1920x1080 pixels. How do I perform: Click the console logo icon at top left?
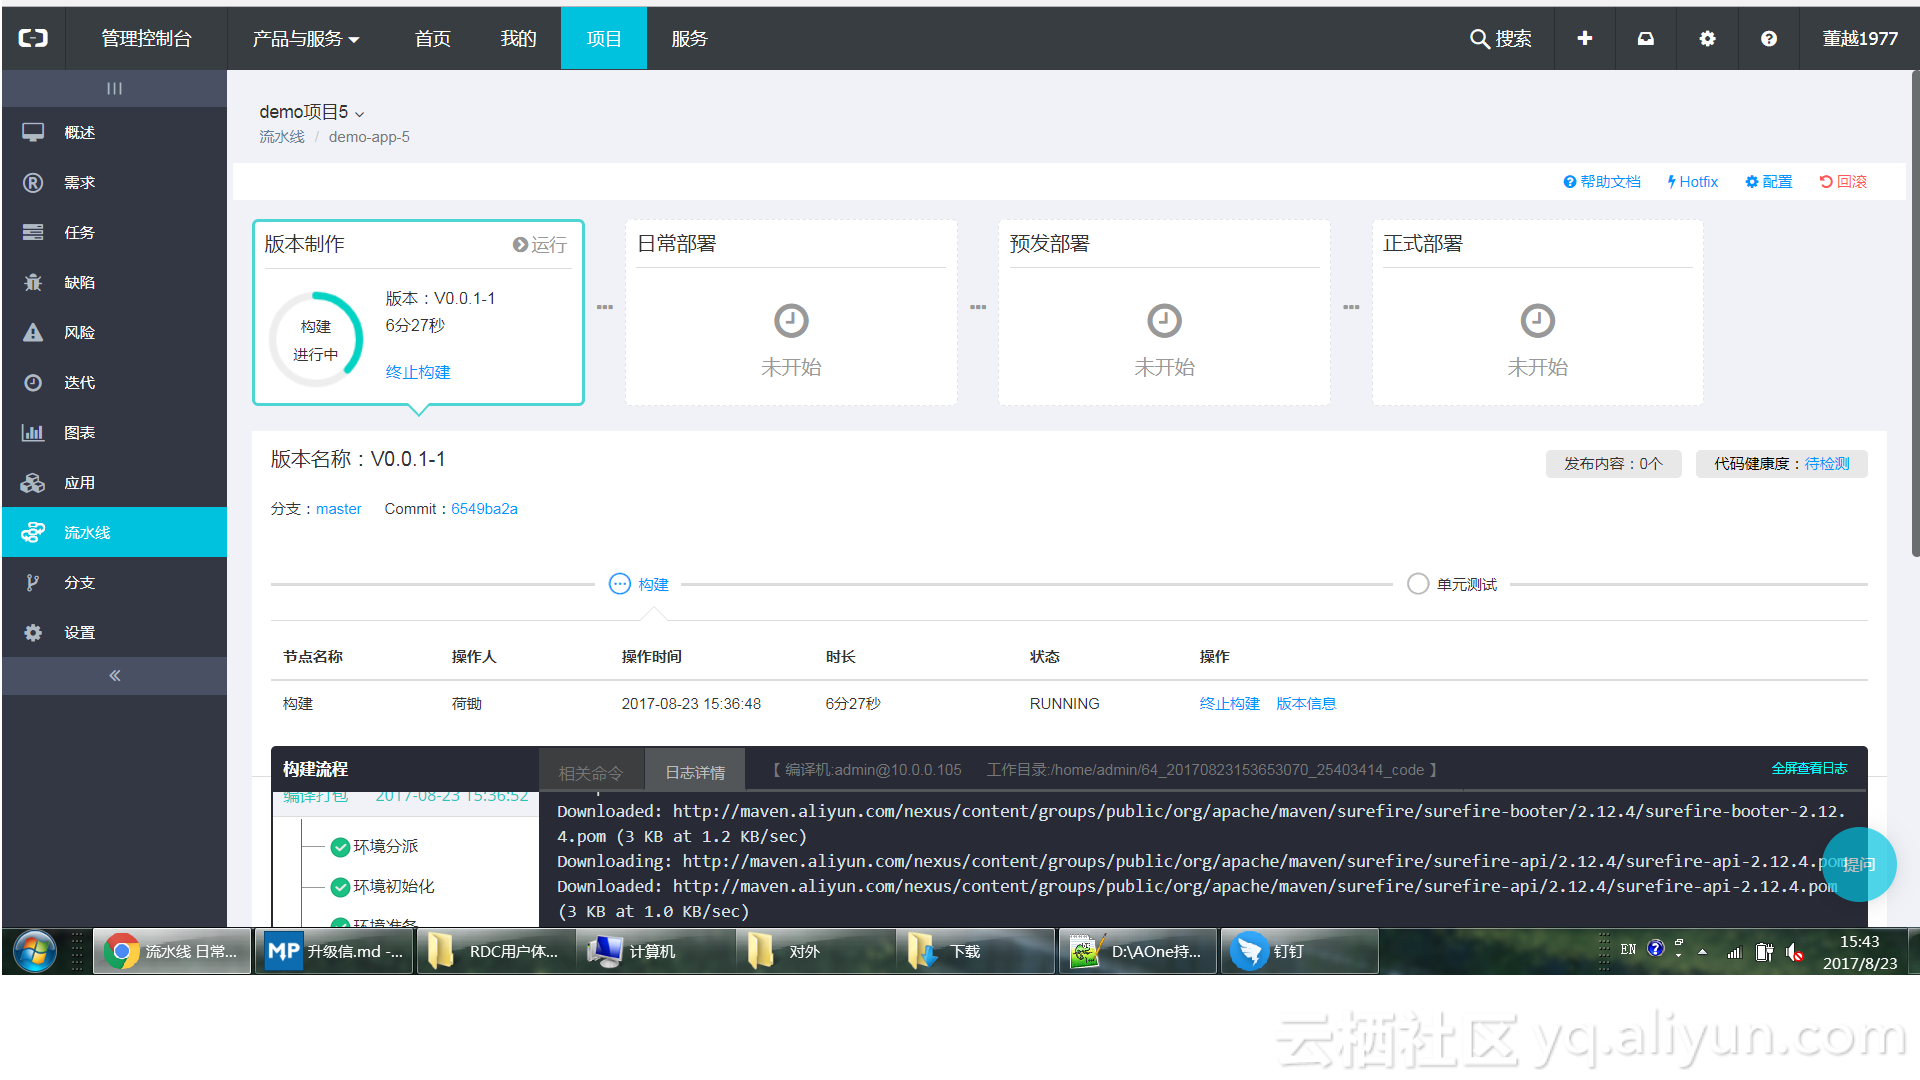tap(33, 38)
